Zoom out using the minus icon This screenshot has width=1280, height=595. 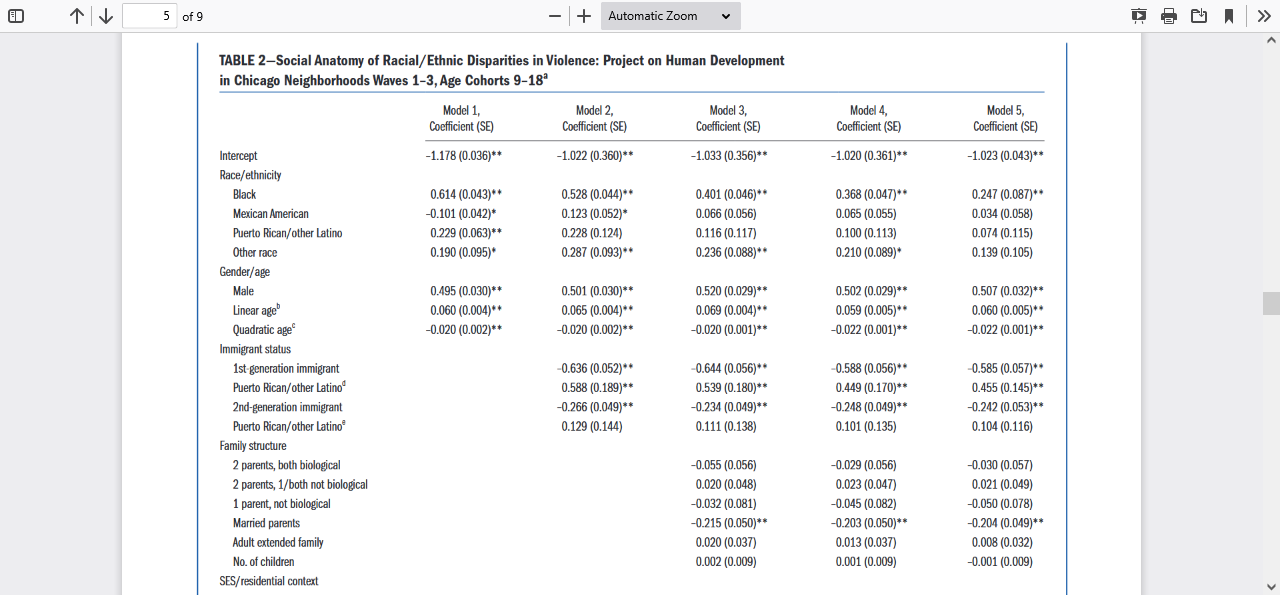click(553, 16)
